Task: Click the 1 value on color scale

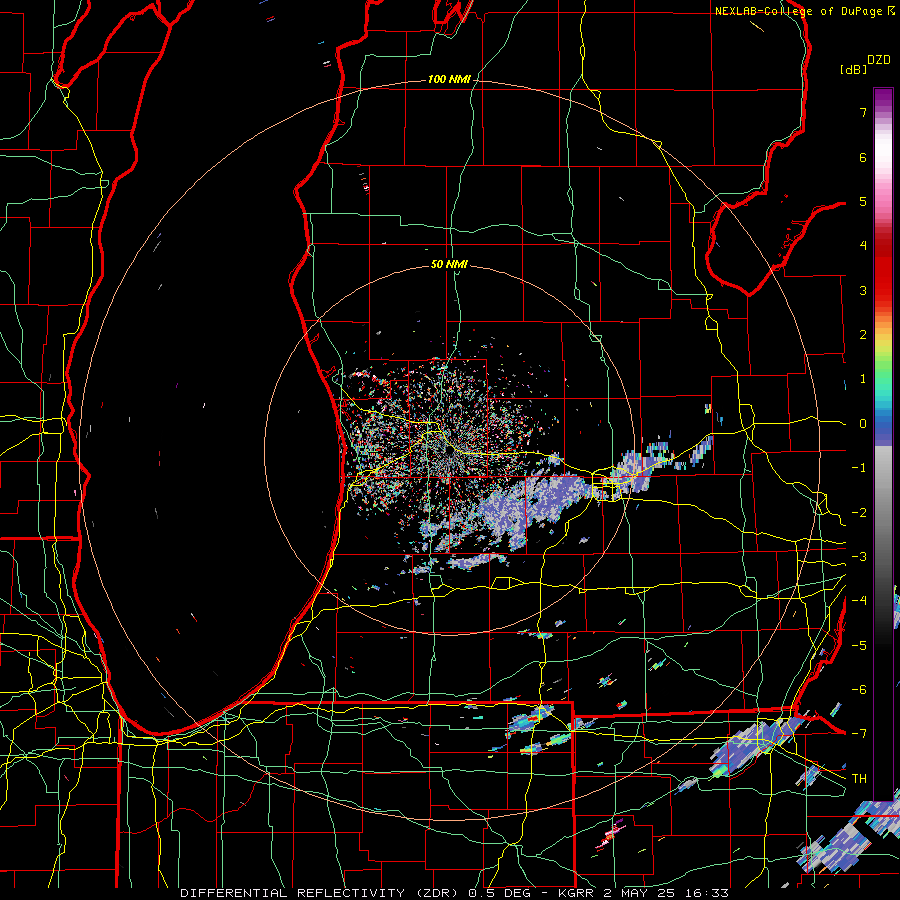Action: [x=863, y=379]
